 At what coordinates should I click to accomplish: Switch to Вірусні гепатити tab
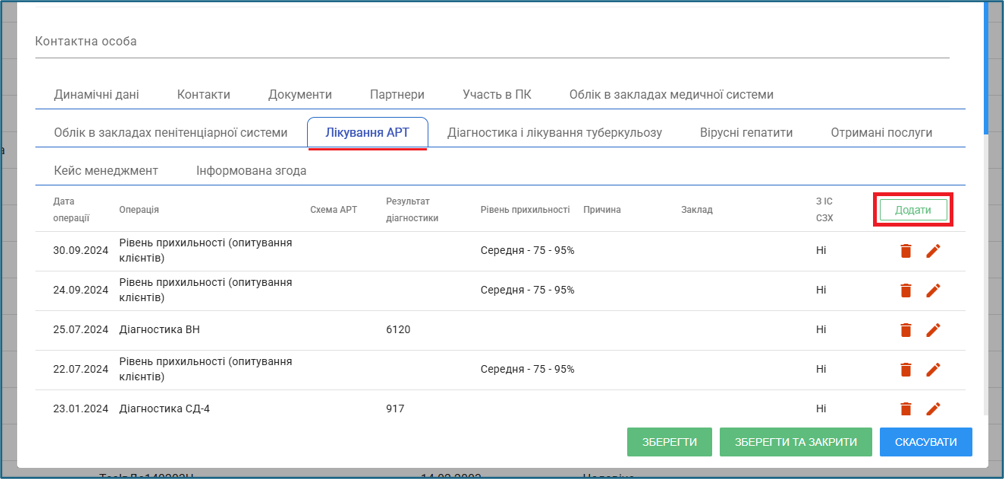click(x=747, y=133)
